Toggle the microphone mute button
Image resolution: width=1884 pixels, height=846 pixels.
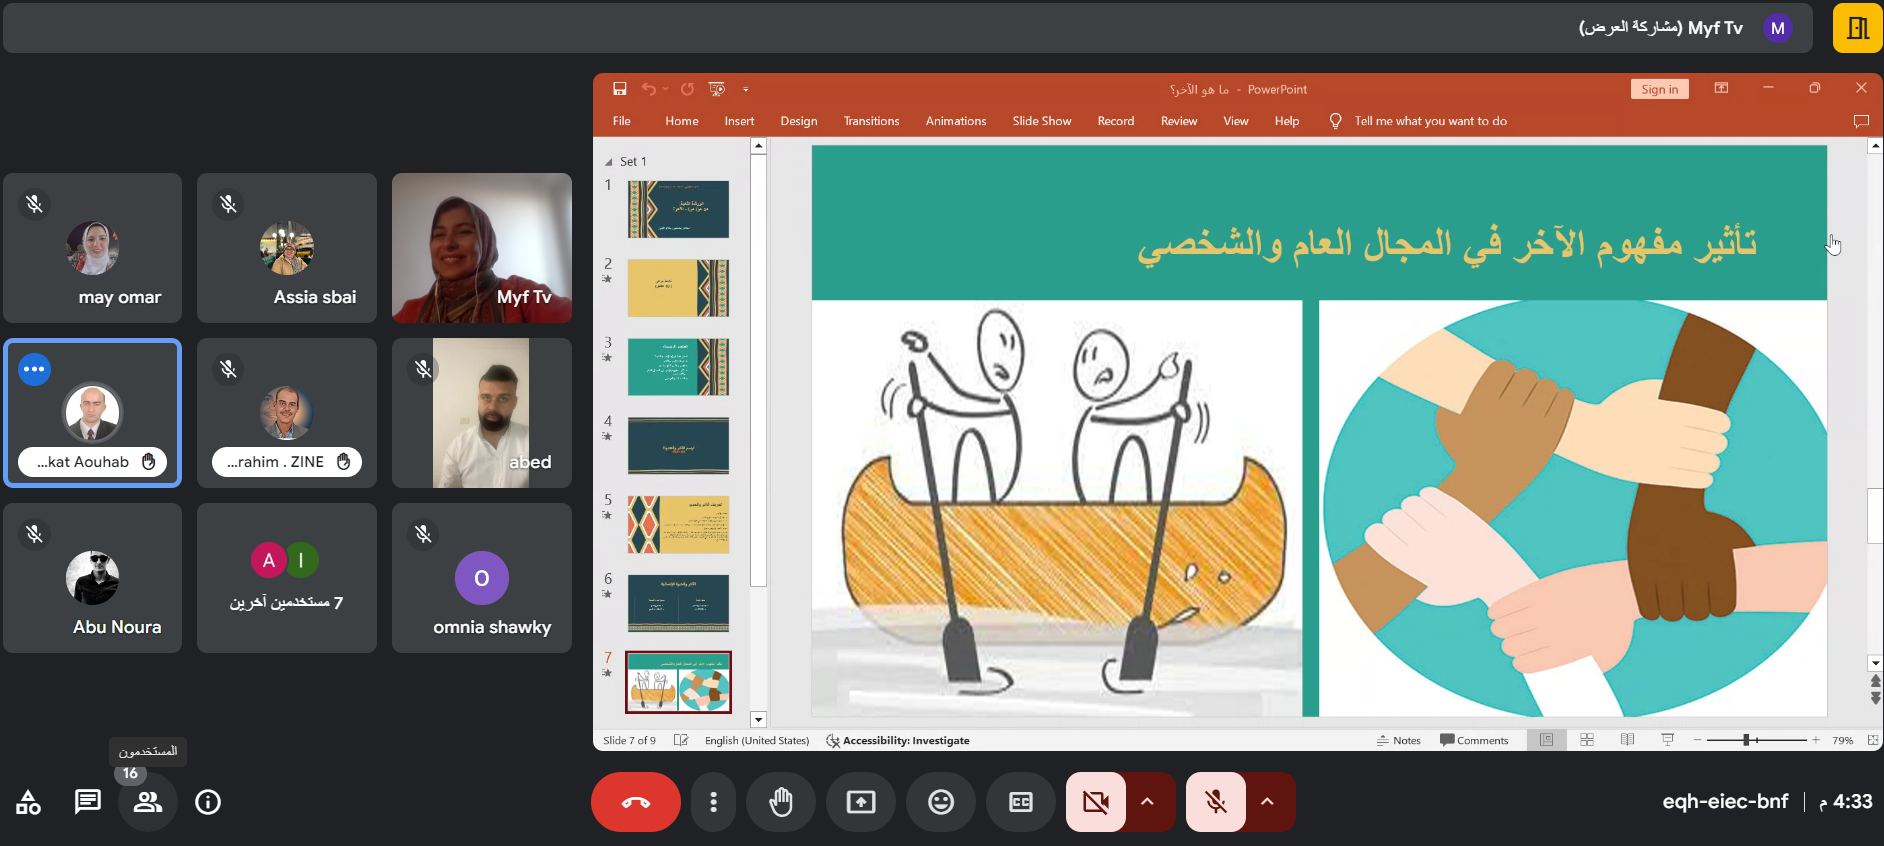point(1216,802)
